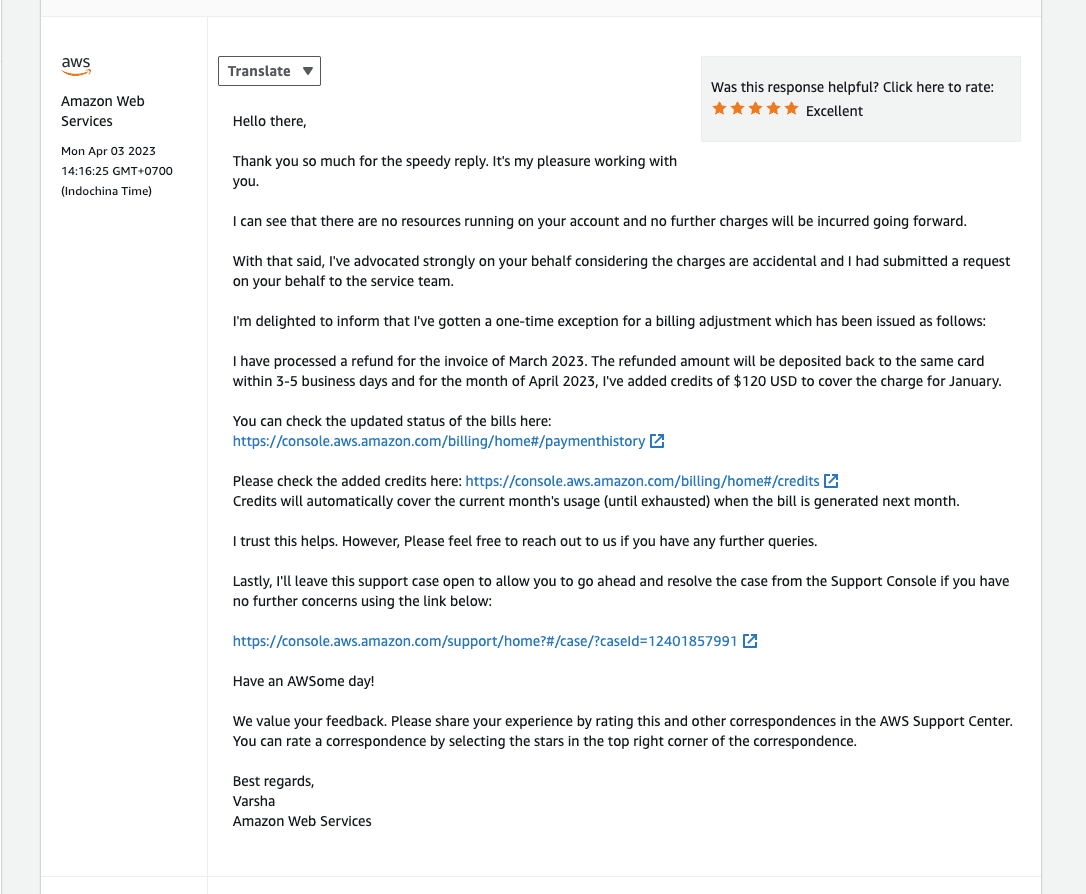This screenshot has height=894, width=1086.
Task: Click the Translate dropdown arrow
Action: pos(308,71)
